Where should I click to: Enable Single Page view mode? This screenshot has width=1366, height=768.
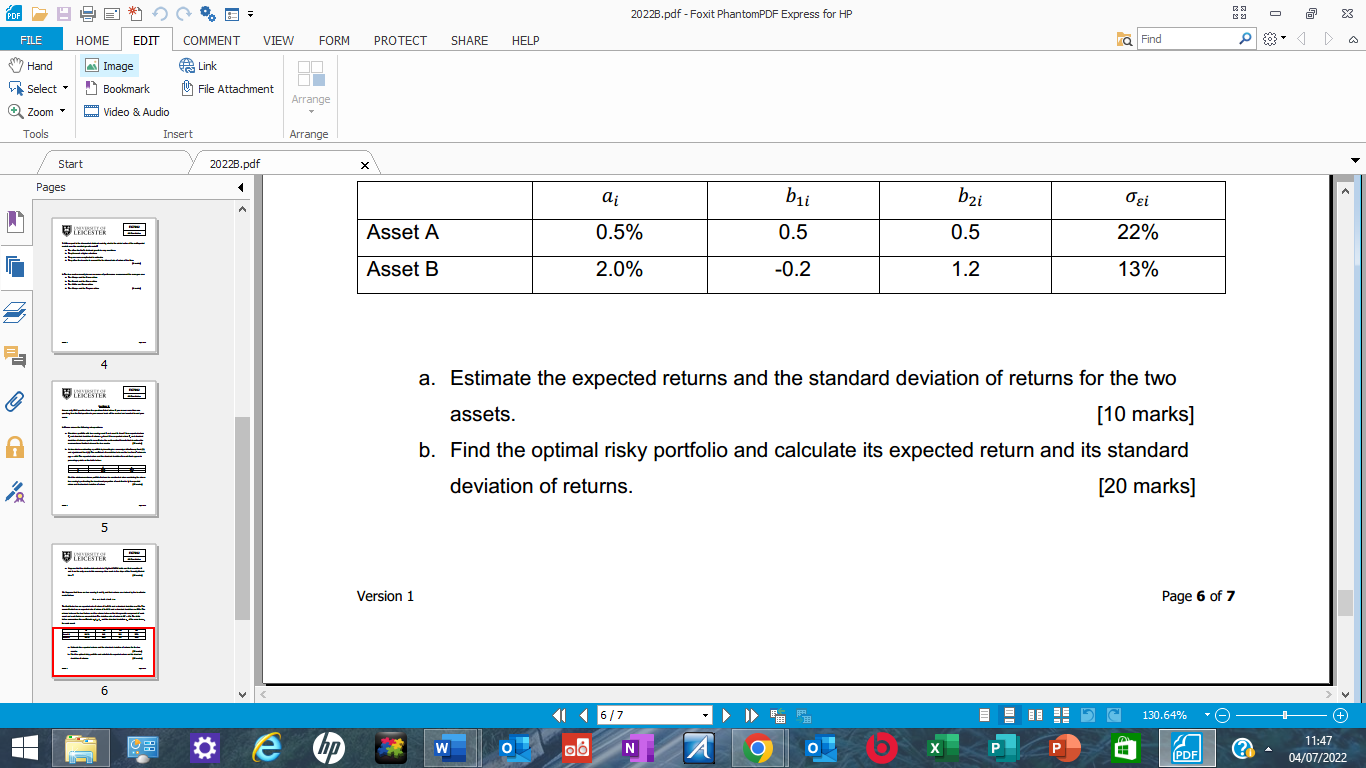[985, 716]
